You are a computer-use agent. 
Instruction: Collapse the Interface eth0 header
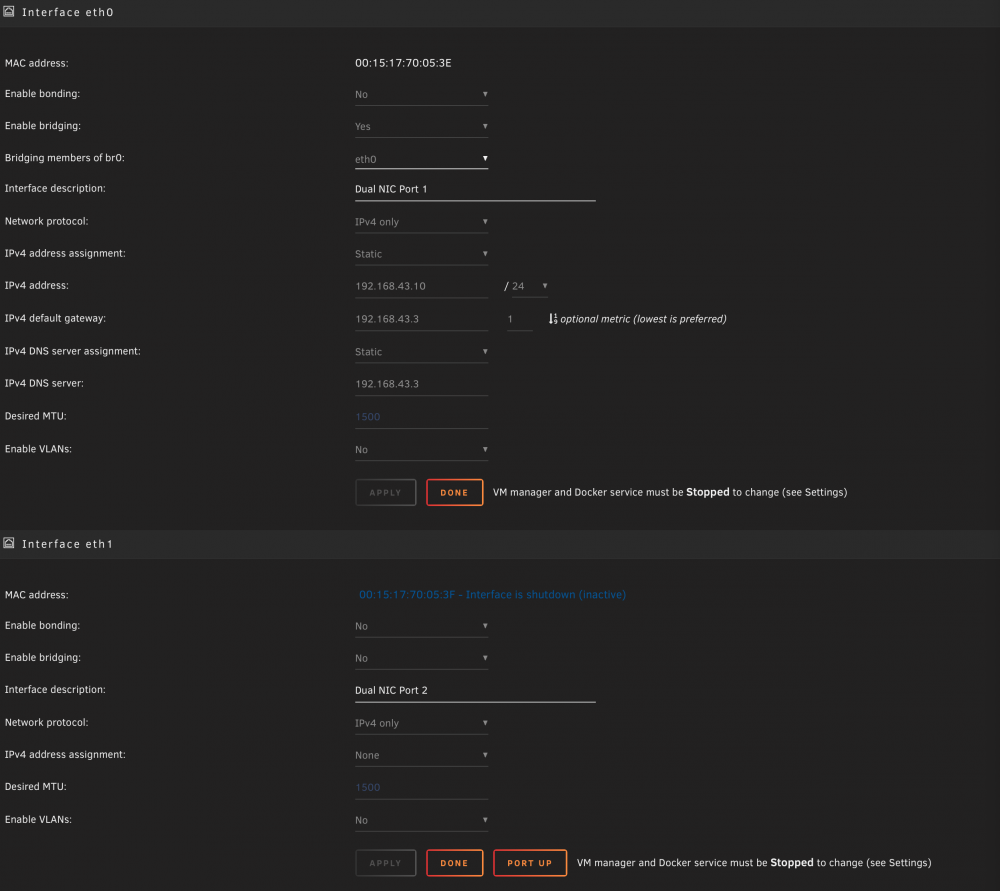point(500,13)
